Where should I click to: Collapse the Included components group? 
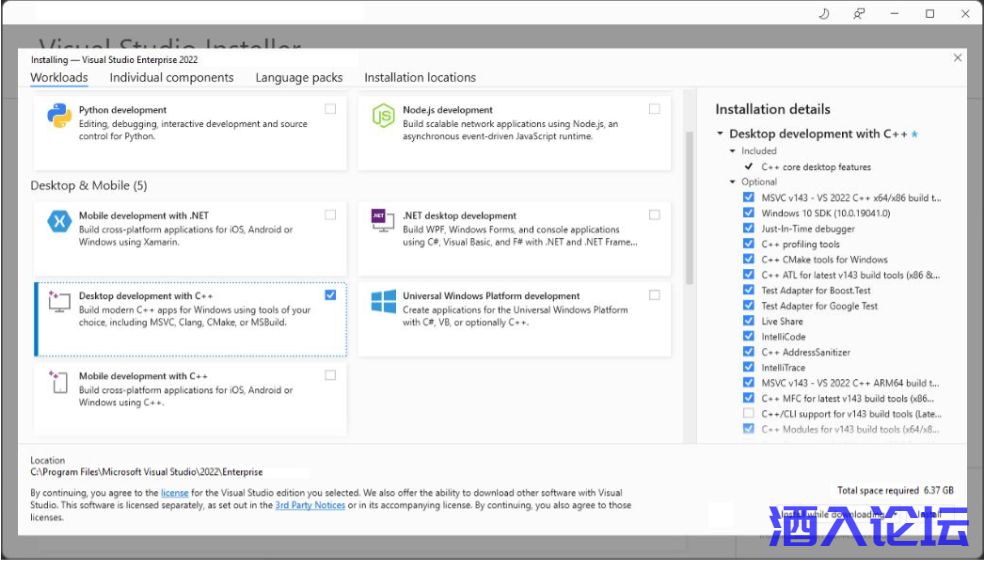pos(733,151)
